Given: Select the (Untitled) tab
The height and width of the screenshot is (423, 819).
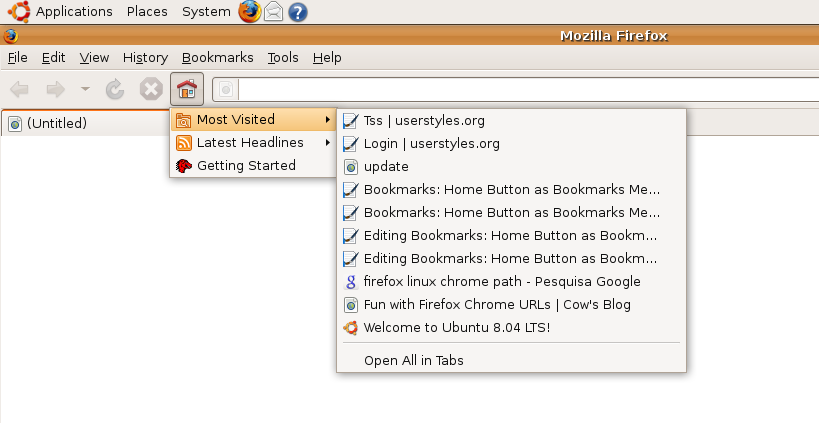Looking at the screenshot, I should click(x=86, y=123).
